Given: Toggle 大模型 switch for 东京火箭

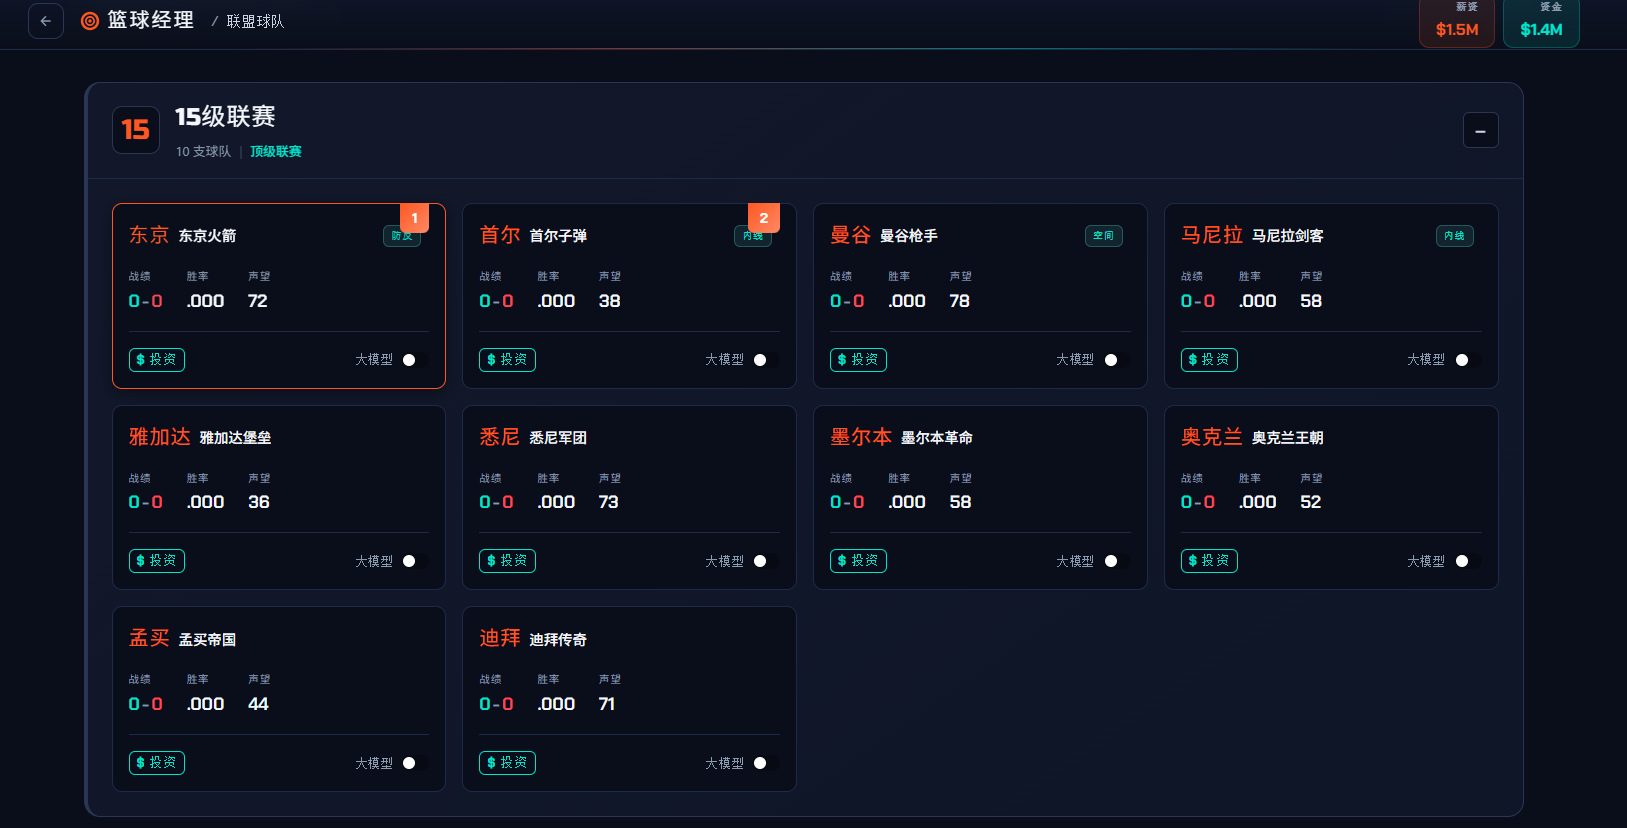Looking at the screenshot, I should pyautogui.click(x=415, y=360).
